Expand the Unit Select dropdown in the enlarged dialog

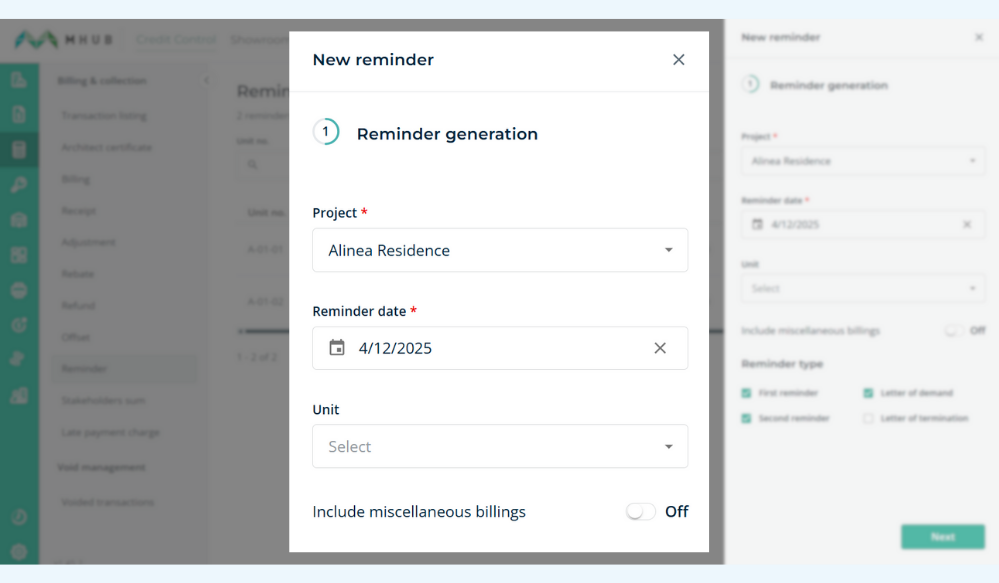tap(500, 446)
